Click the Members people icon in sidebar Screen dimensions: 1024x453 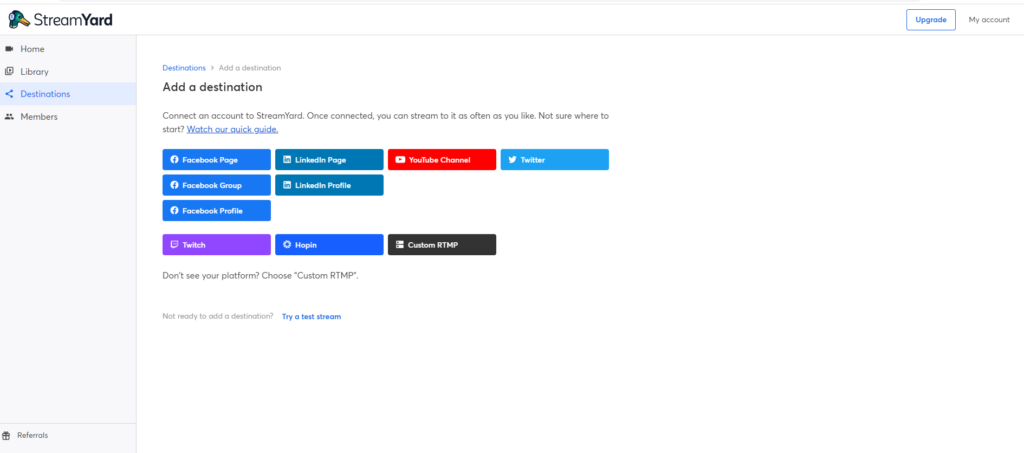coord(9,117)
